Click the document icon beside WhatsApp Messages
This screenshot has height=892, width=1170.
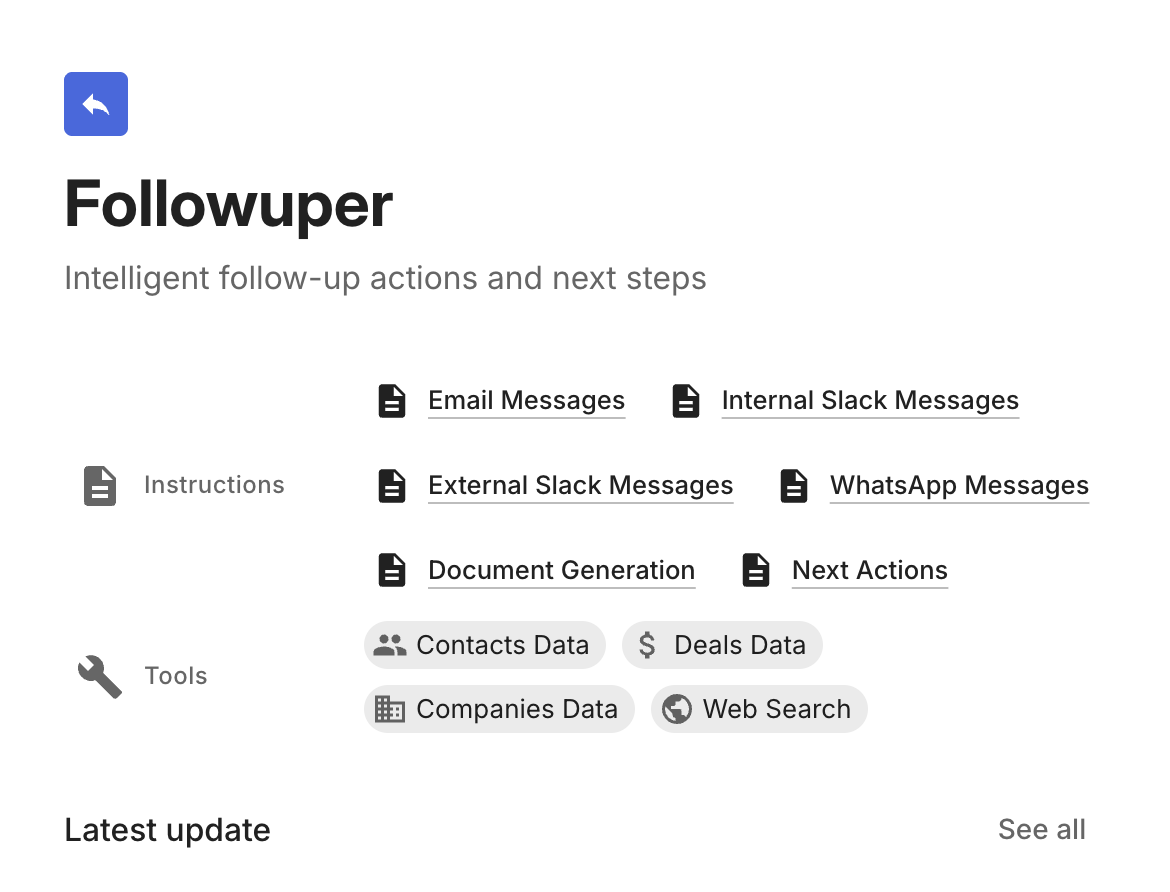click(794, 486)
